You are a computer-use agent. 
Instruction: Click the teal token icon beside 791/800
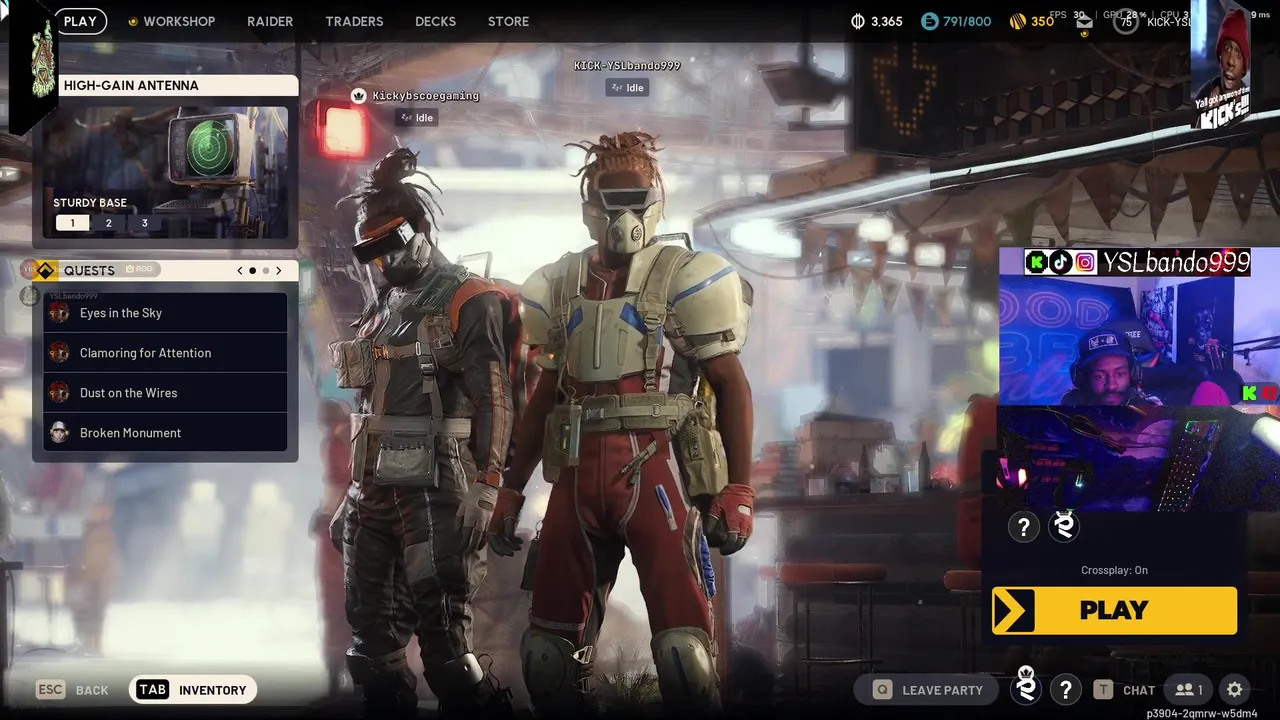930,21
